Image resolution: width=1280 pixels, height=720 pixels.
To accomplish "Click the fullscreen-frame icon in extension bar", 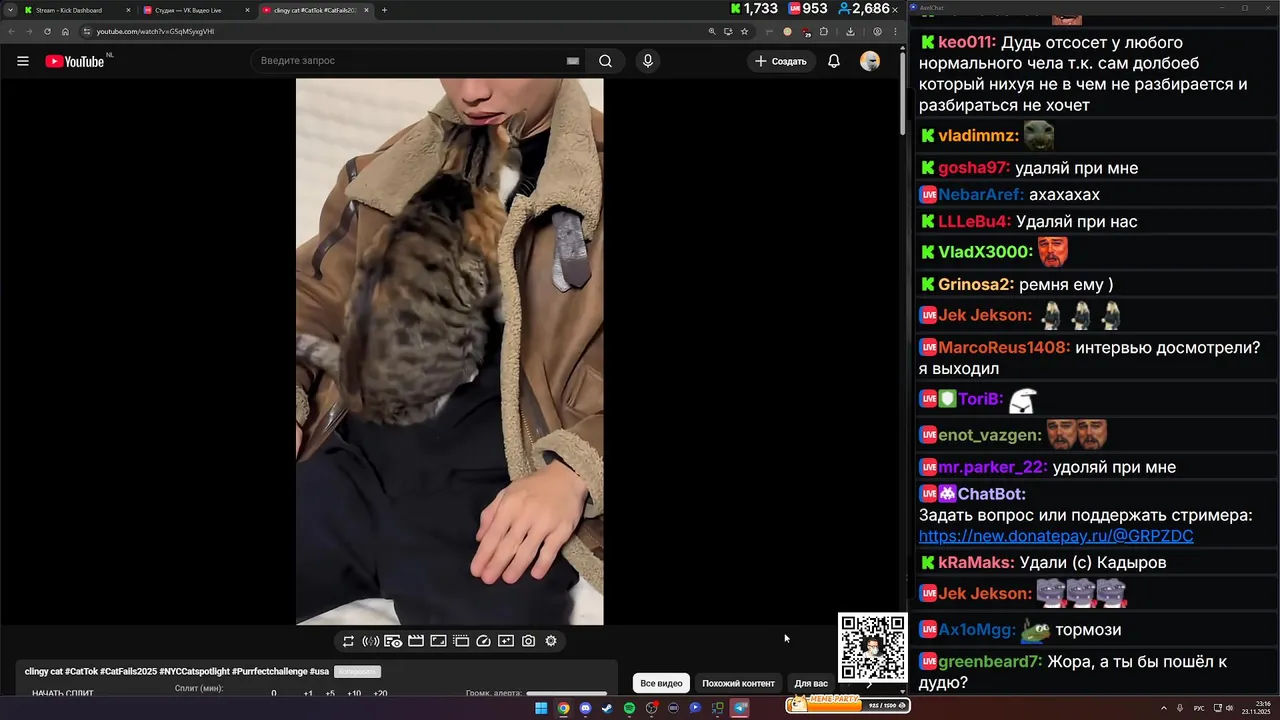I will pos(438,641).
